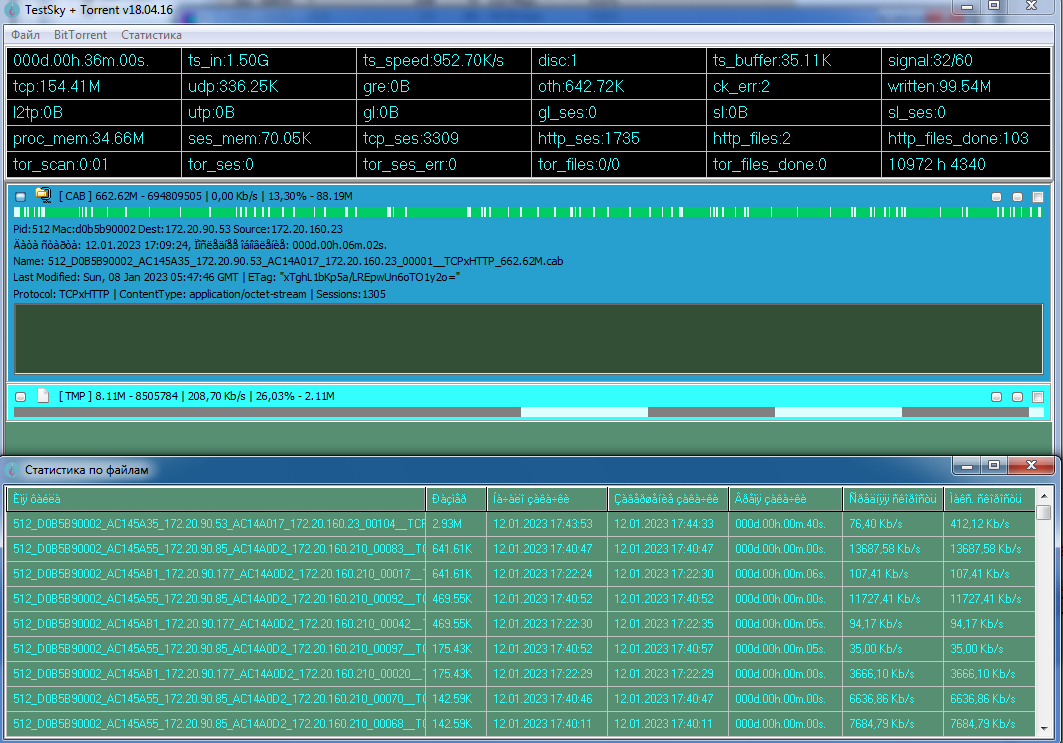Click the document icon on TMP entry
Screen dimensions: 1063x743
43,396
